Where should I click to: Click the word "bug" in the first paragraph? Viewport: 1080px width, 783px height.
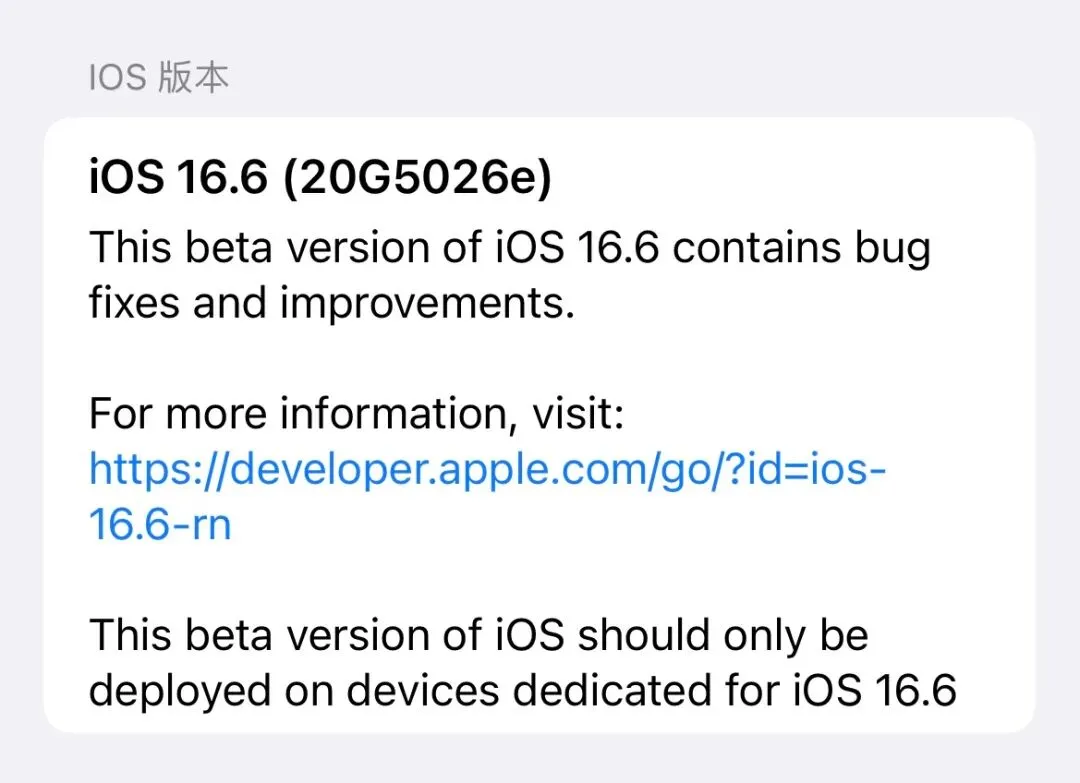[893, 249]
